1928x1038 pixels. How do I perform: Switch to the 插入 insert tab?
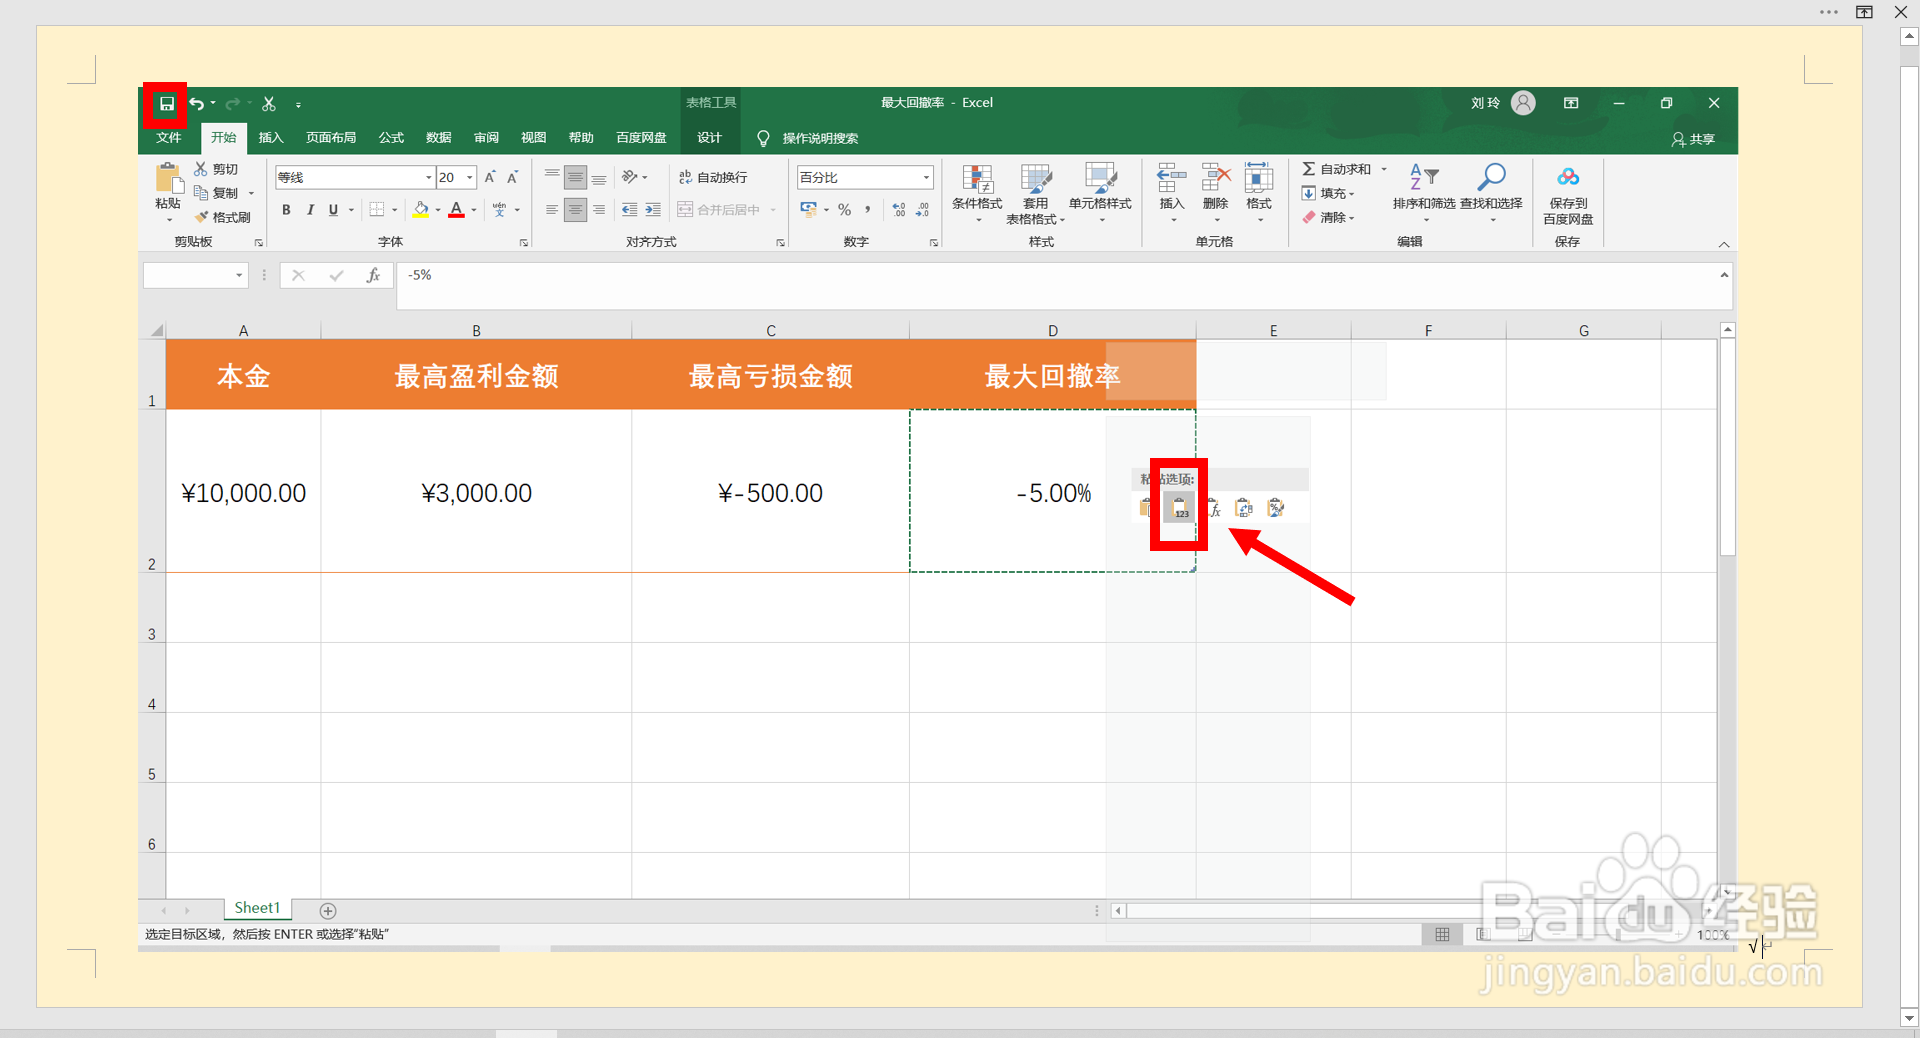pyautogui.click(x=271, y=138)
